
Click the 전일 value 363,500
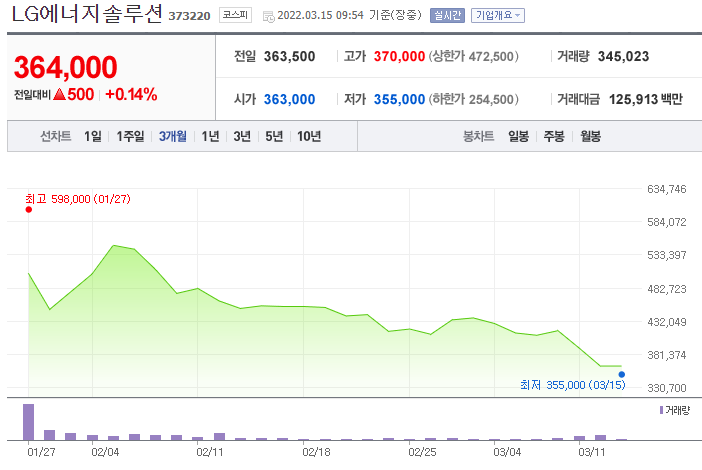coord(289,56)
